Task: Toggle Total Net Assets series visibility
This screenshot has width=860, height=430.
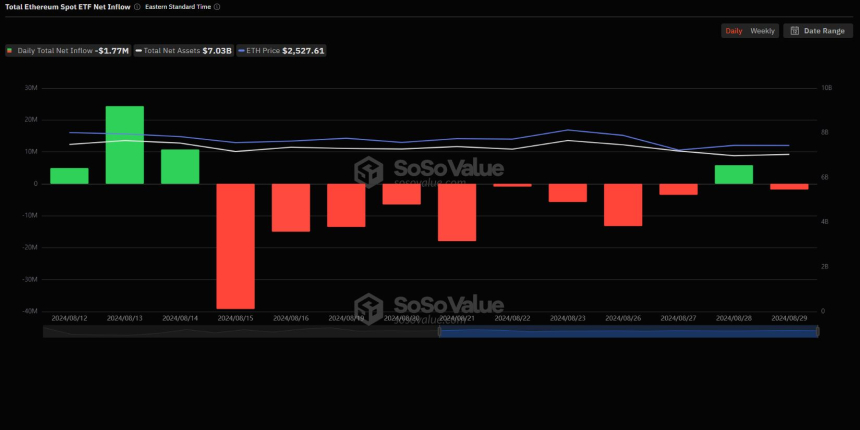Action: (x=184, y=51)
